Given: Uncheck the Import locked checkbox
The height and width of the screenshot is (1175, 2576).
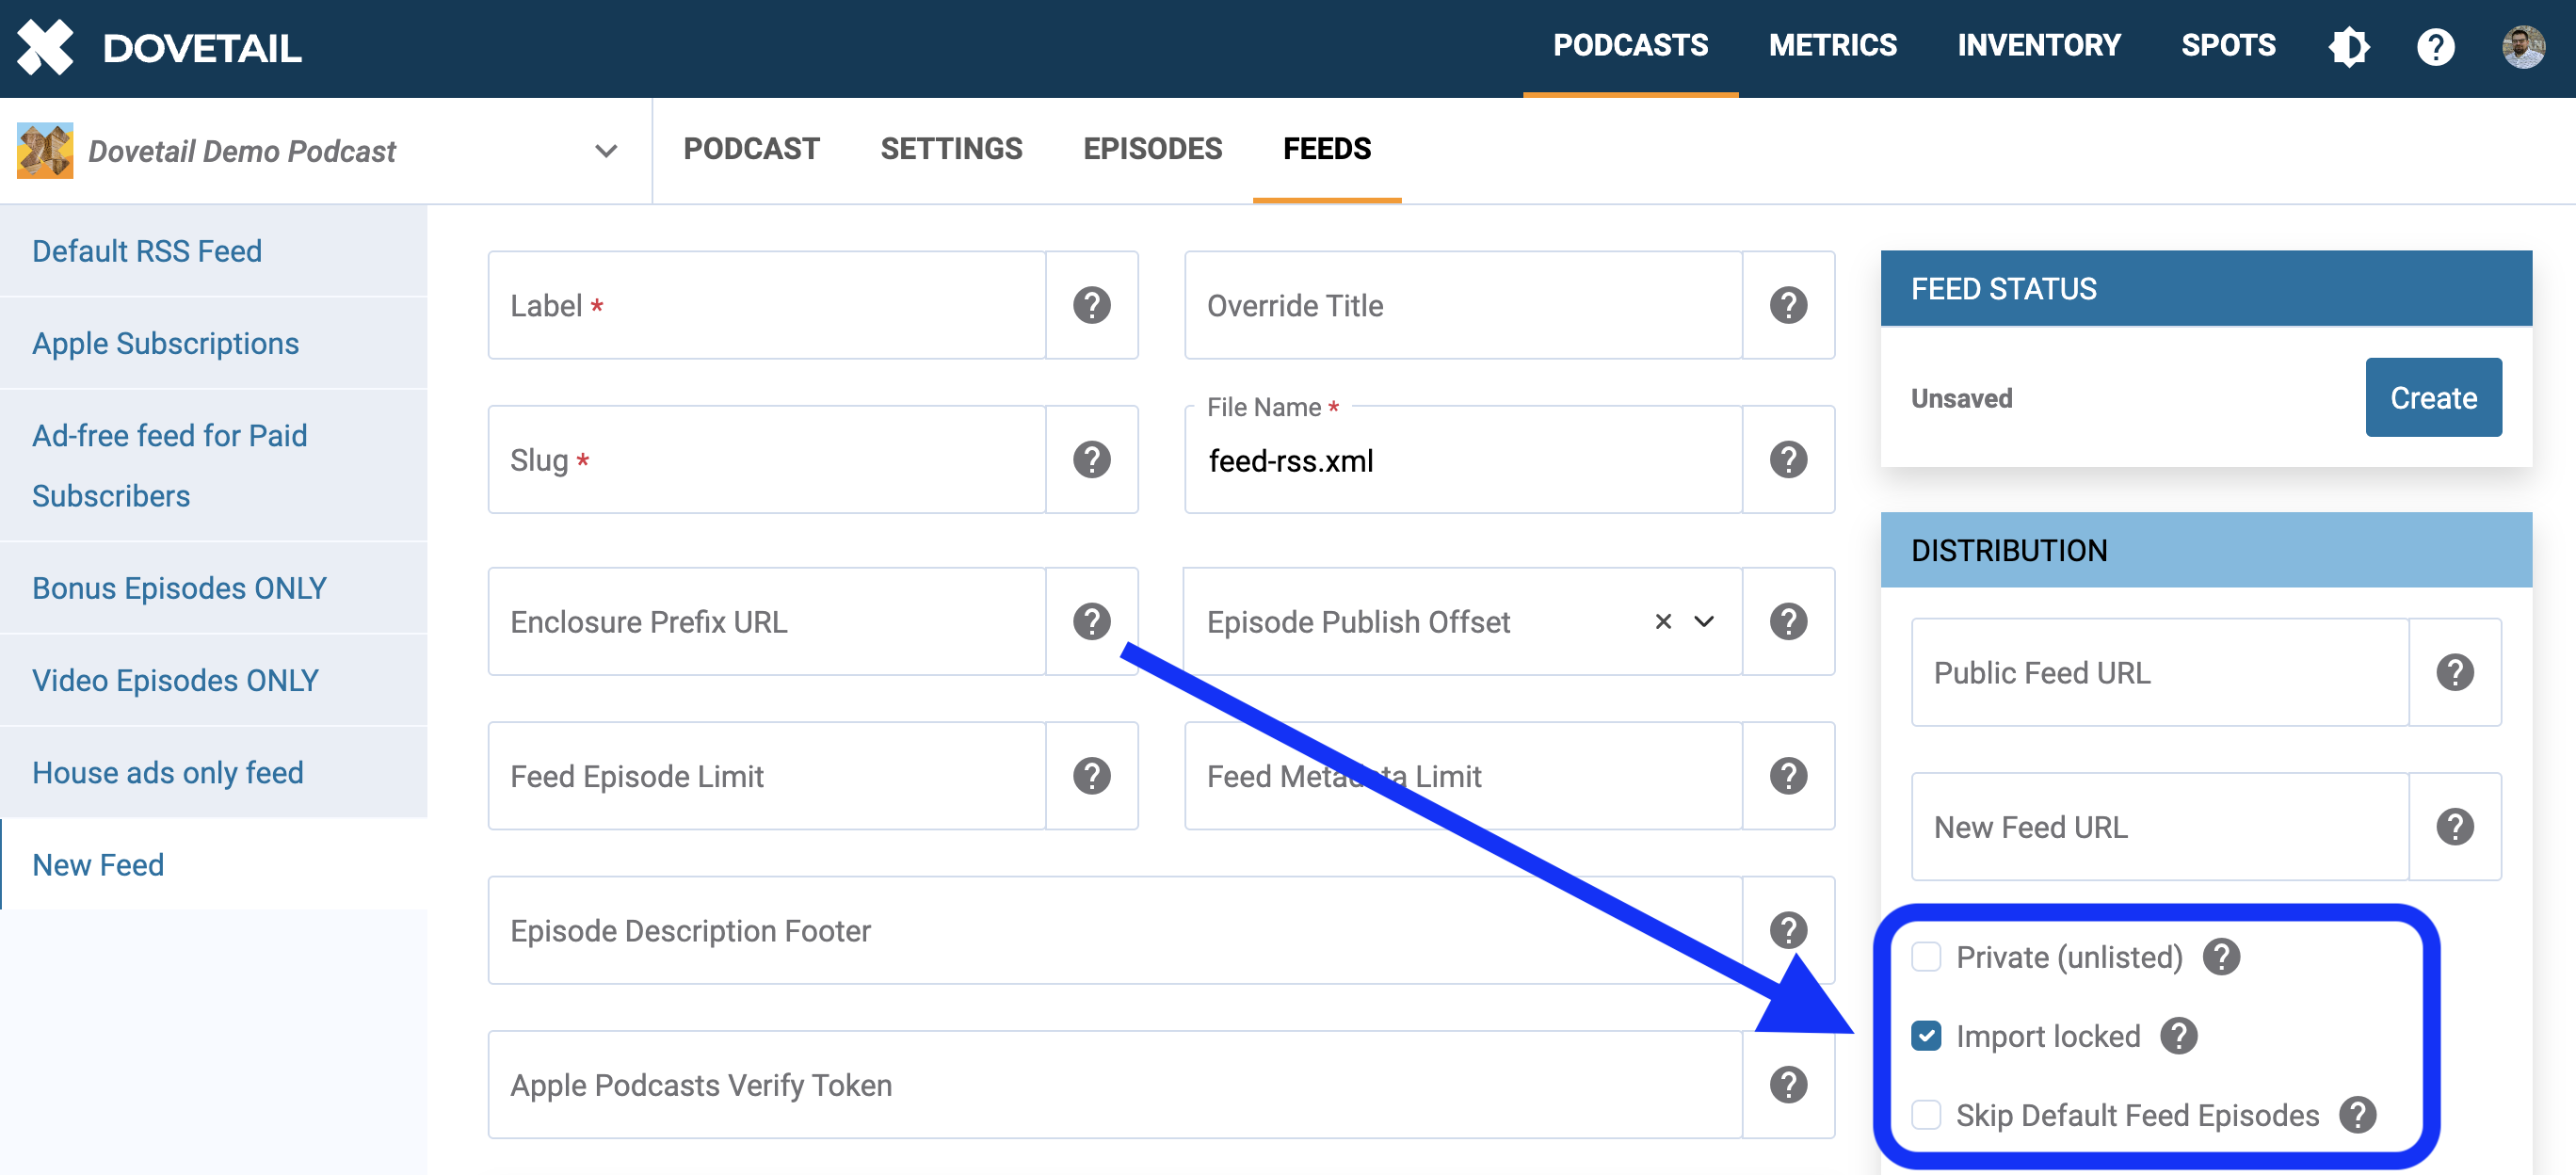Looking at the screenshot, I should click(1926, 1036).
